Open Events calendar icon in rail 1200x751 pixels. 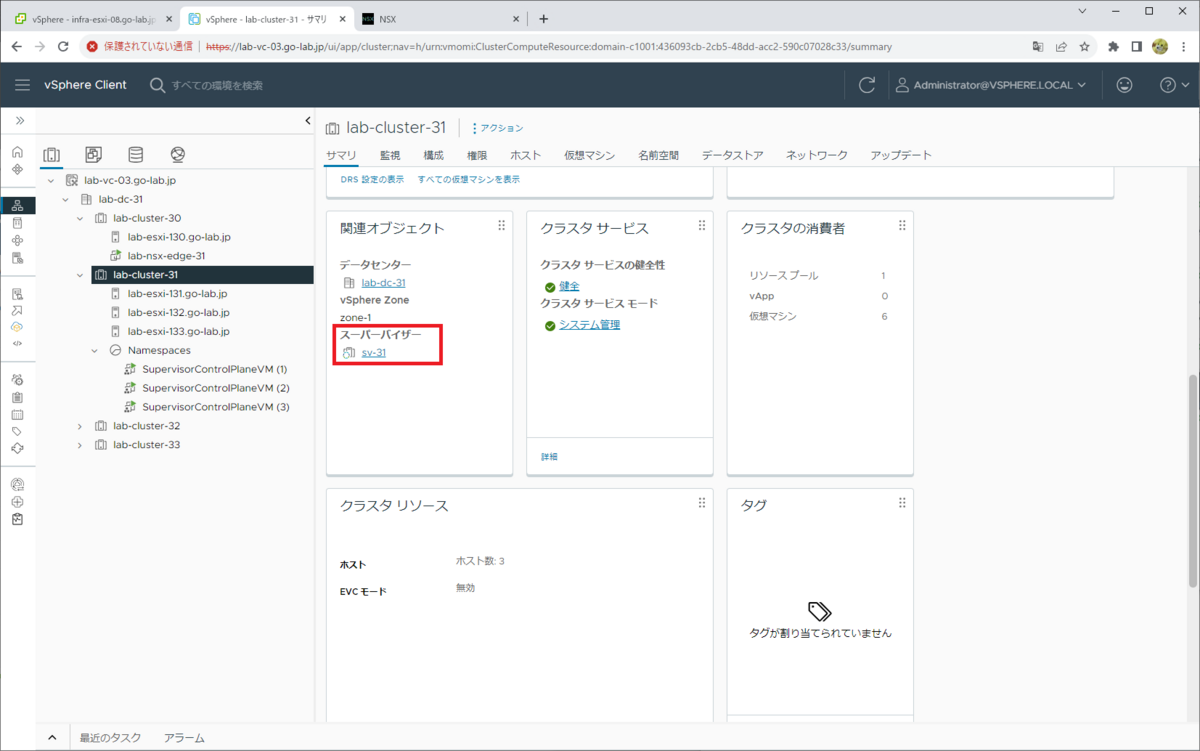[17, 414]
